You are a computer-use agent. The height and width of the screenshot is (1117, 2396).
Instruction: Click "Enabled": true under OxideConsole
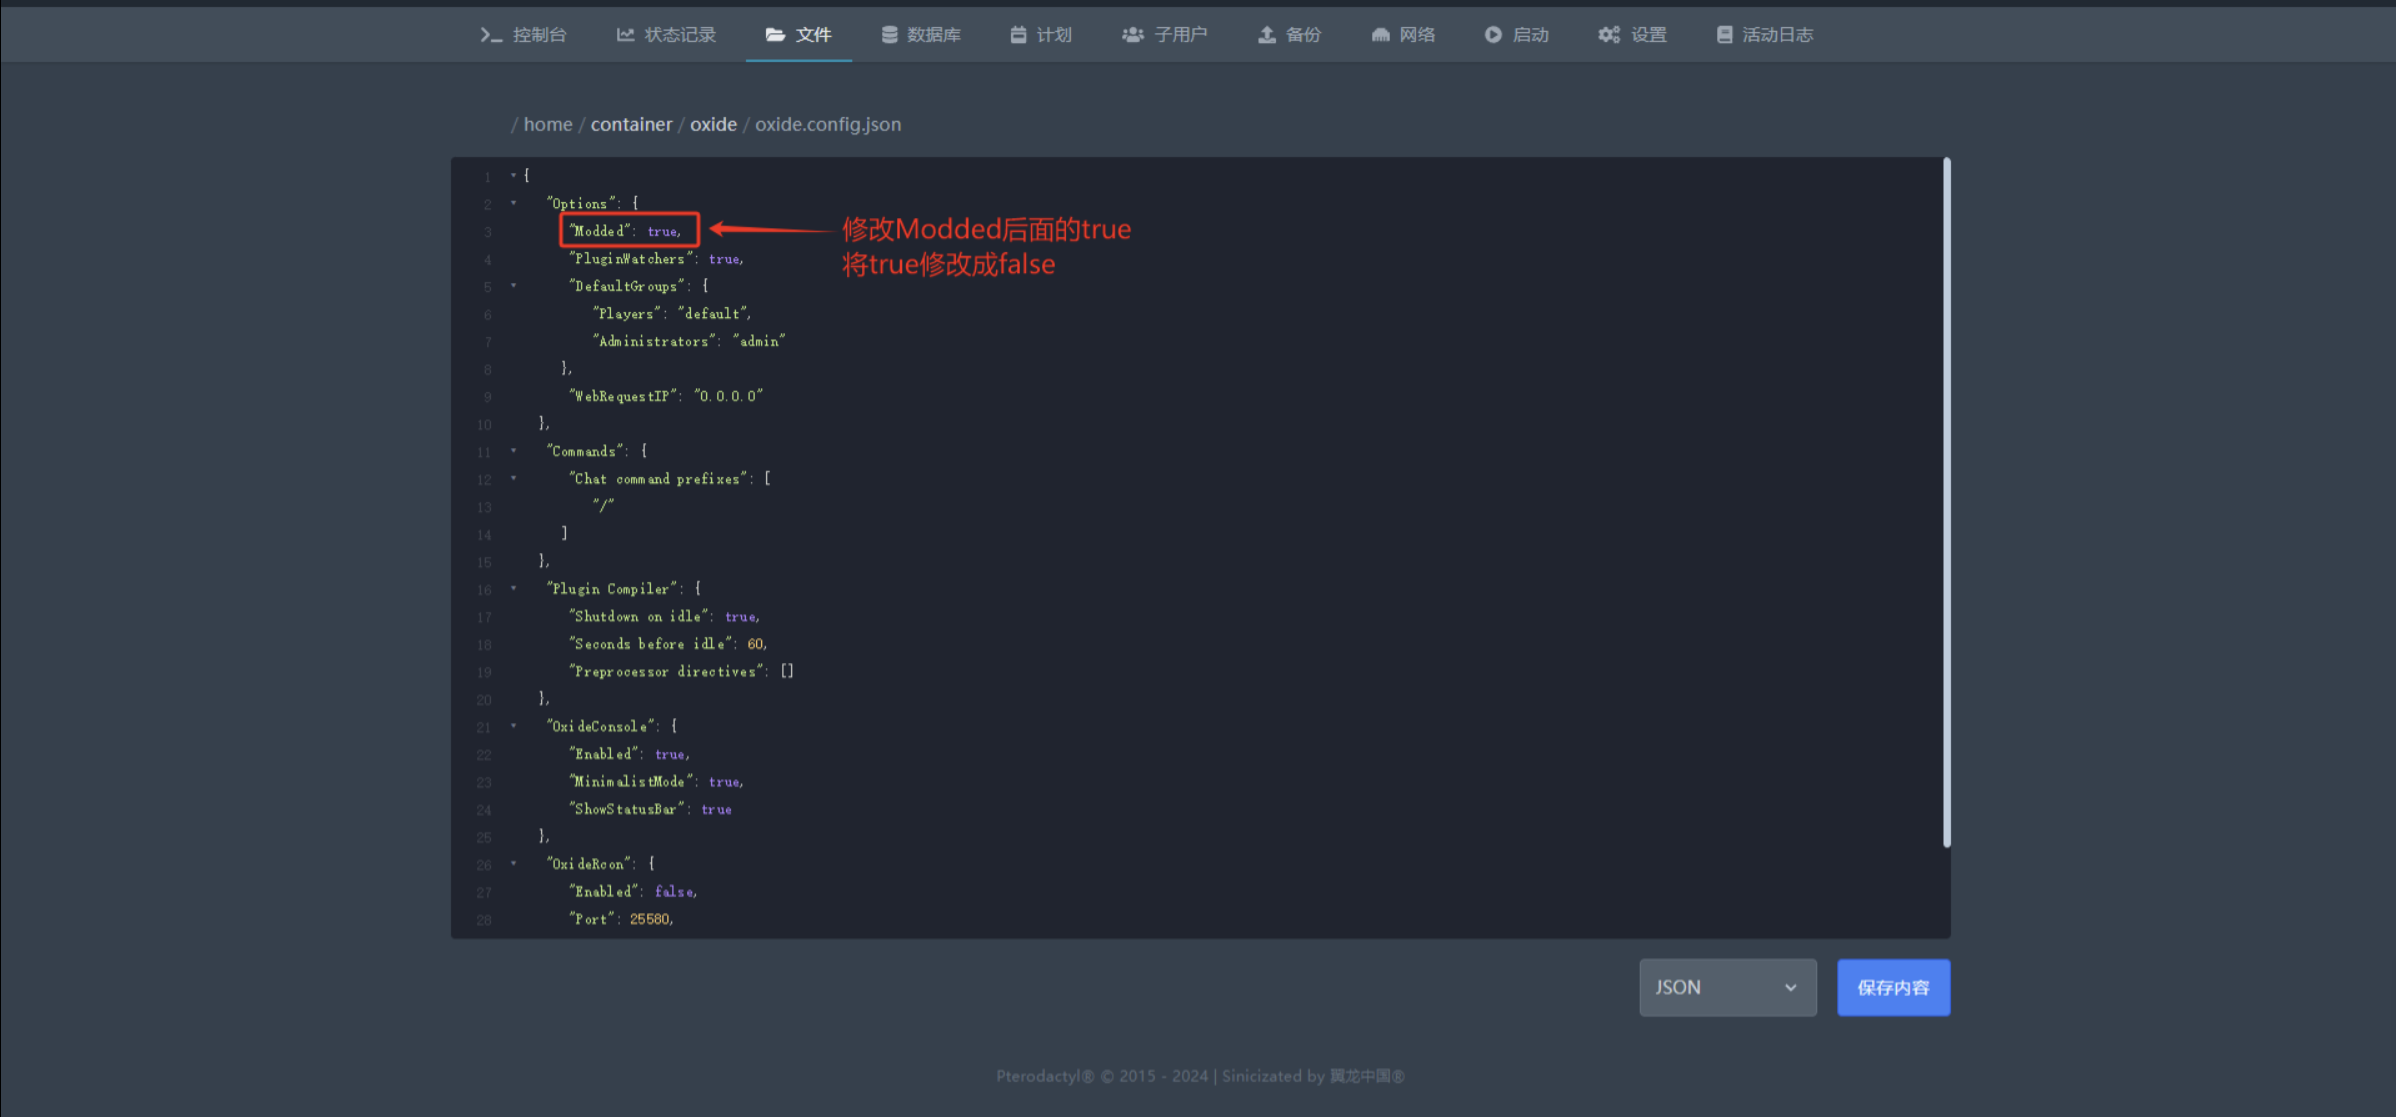click(629, 754)
